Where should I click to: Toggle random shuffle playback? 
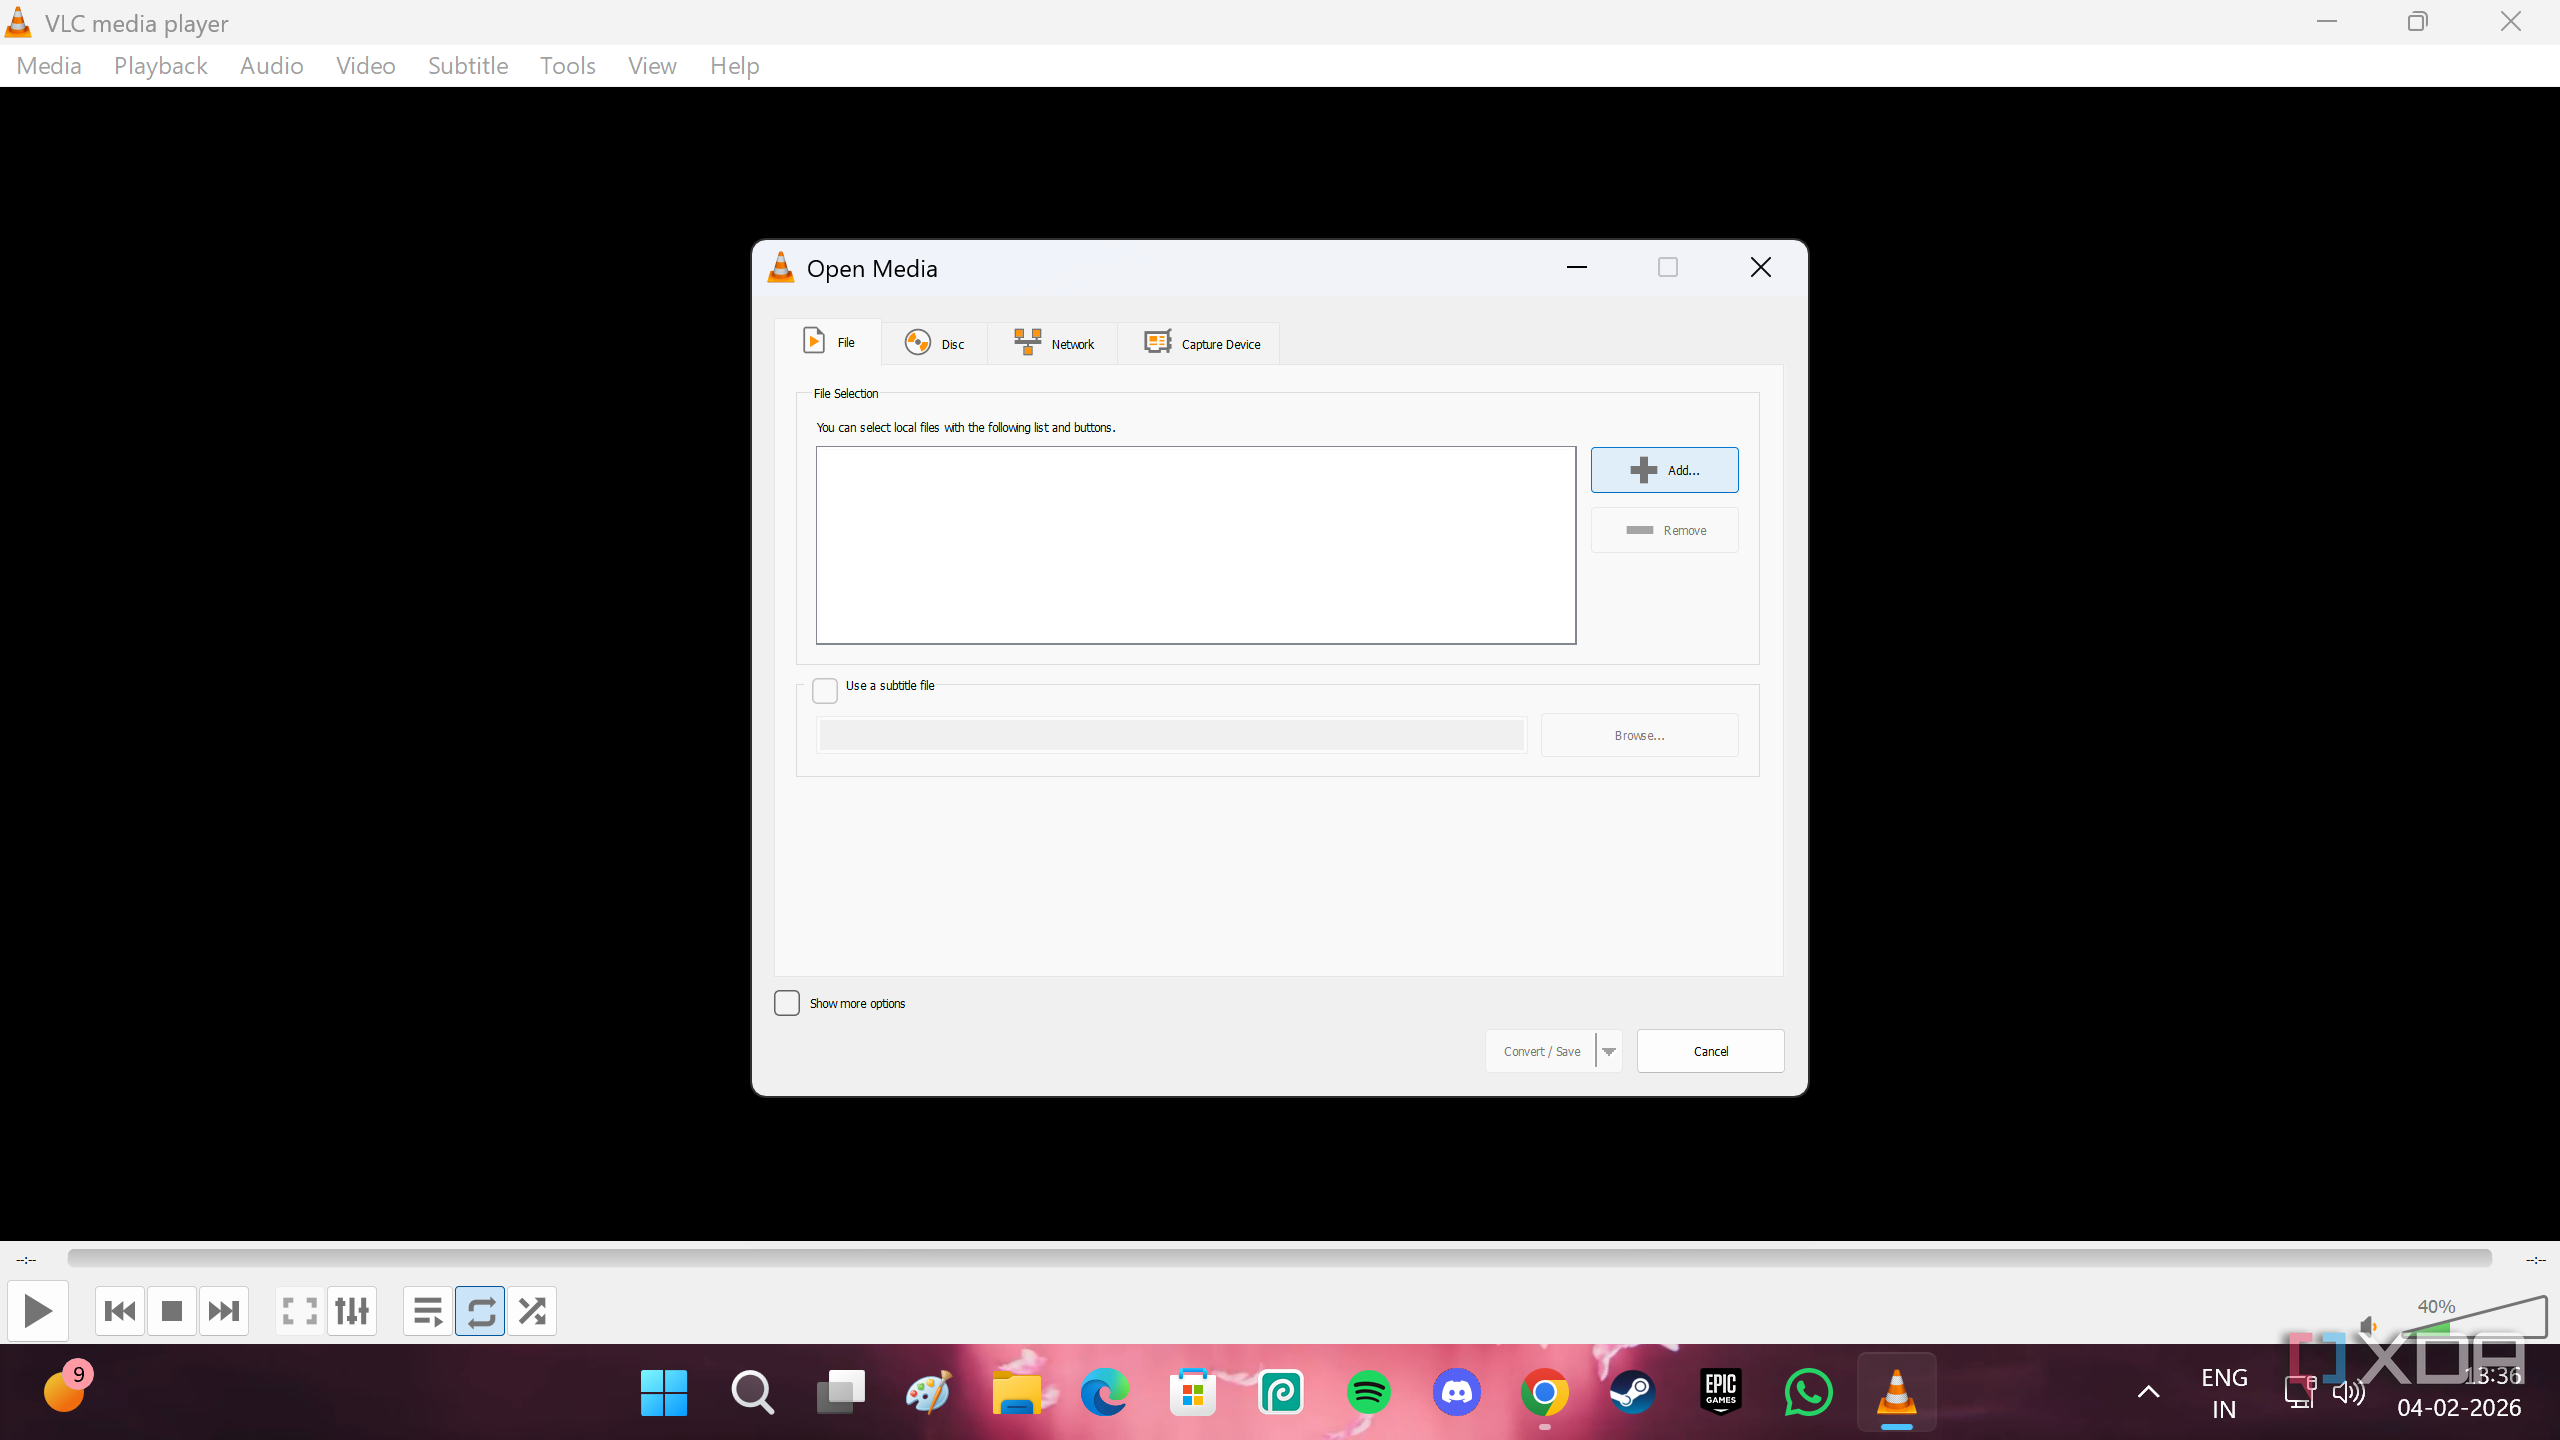(532, 1310)
